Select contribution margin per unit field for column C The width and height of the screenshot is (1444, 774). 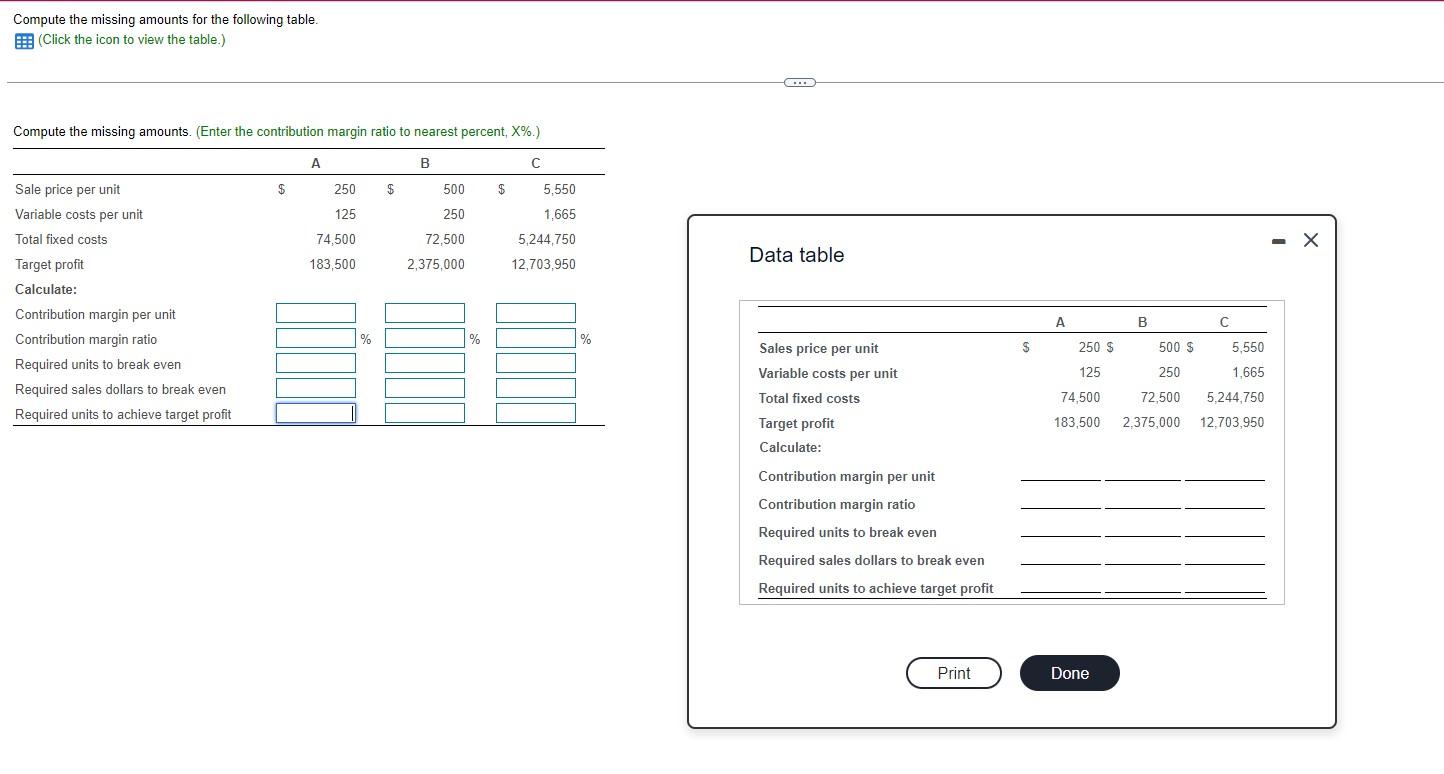pos(535,313)
